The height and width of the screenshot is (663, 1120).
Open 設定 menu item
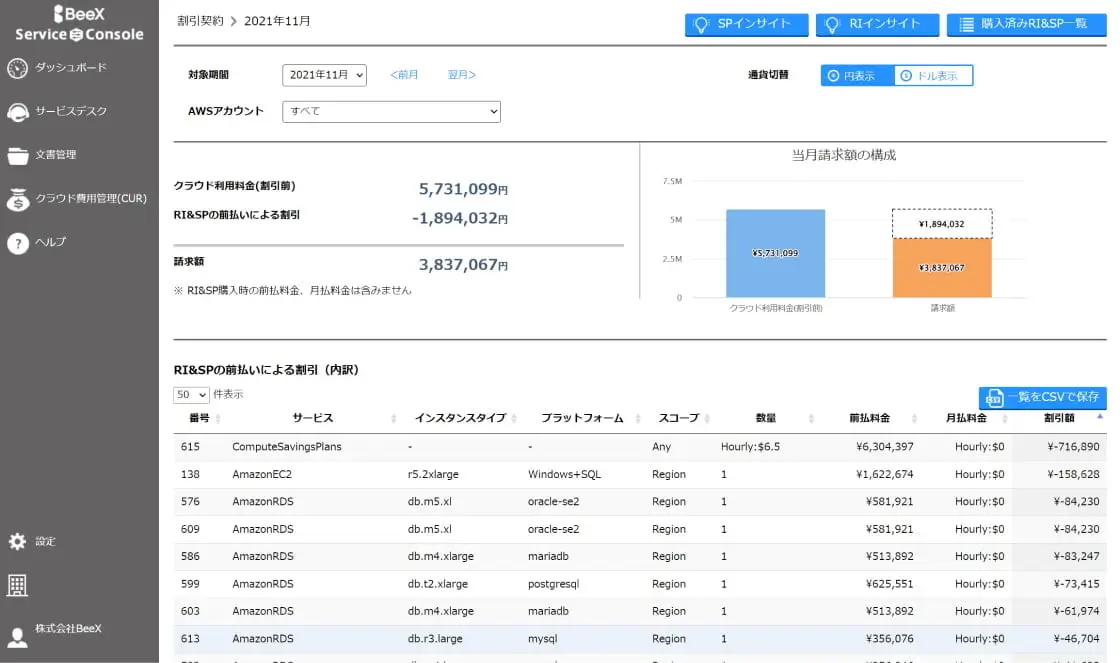[x=46, y=542]
